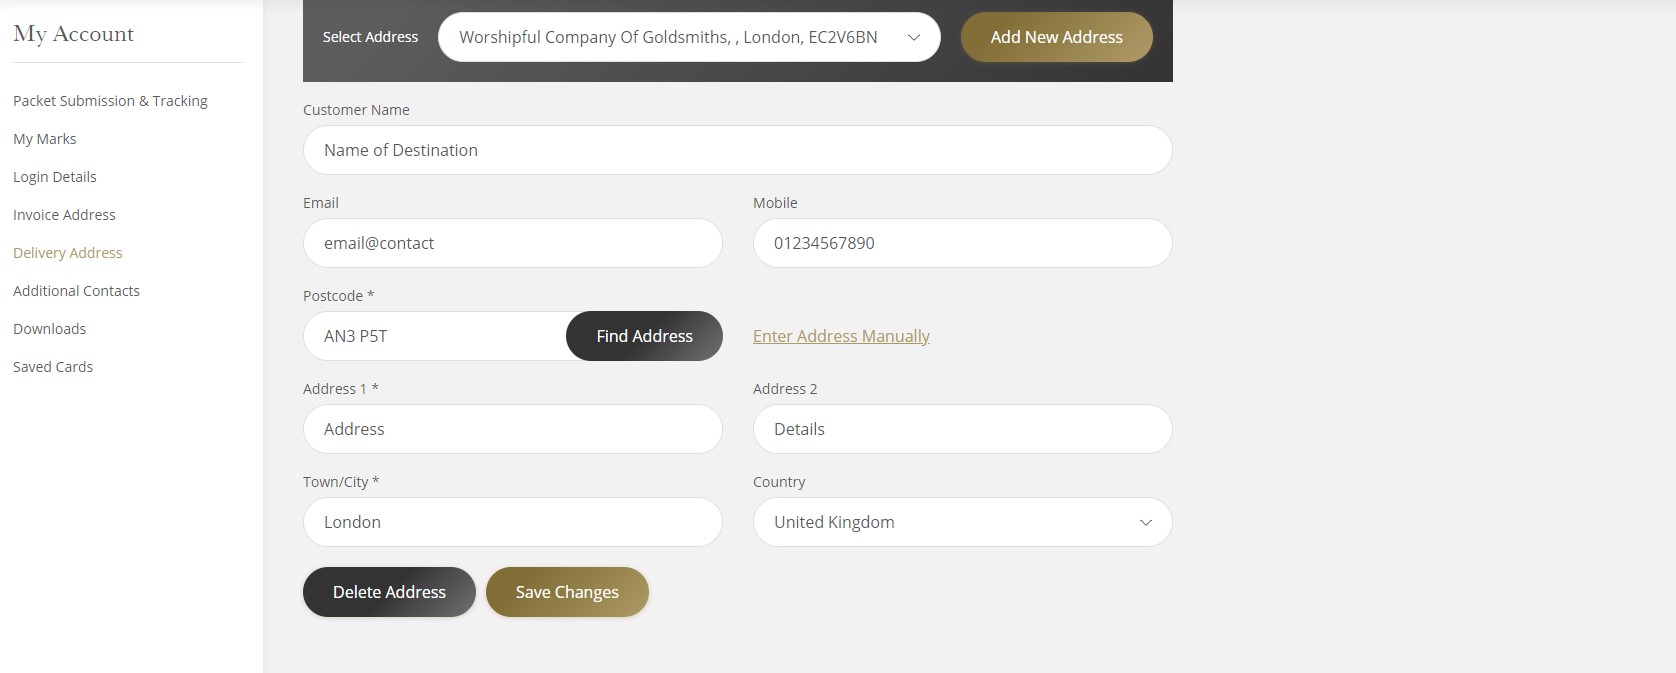Viewport: 1676px width, 673px height.
Task: Click the Postcode field containing AN3 P5T
Action: pos(435,336)
